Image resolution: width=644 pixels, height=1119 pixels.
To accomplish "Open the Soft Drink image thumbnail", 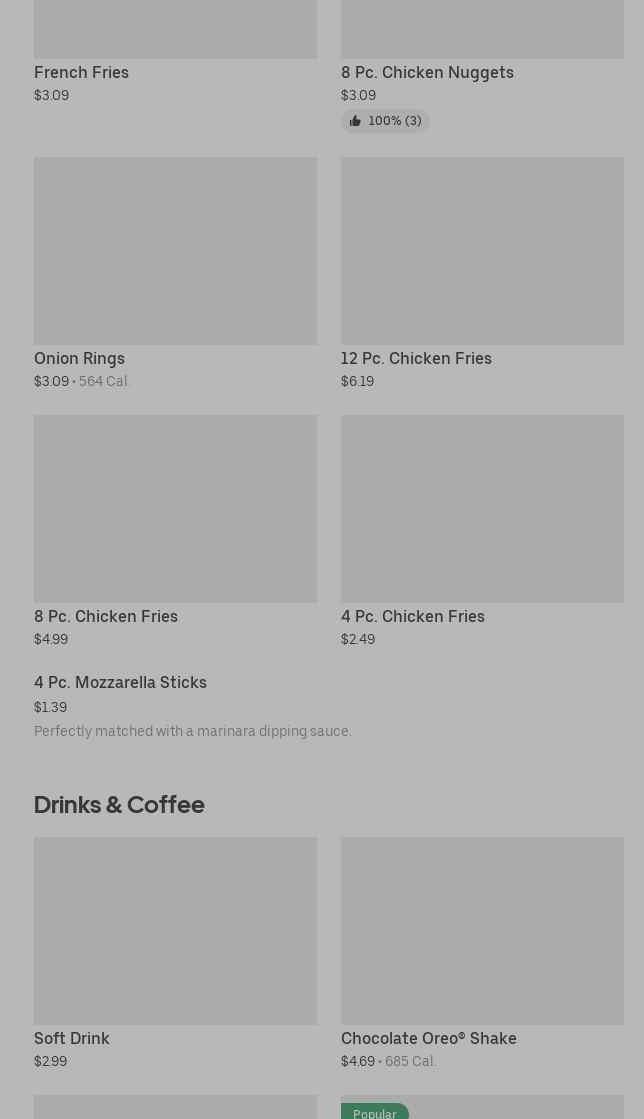I will pos(176,931).
